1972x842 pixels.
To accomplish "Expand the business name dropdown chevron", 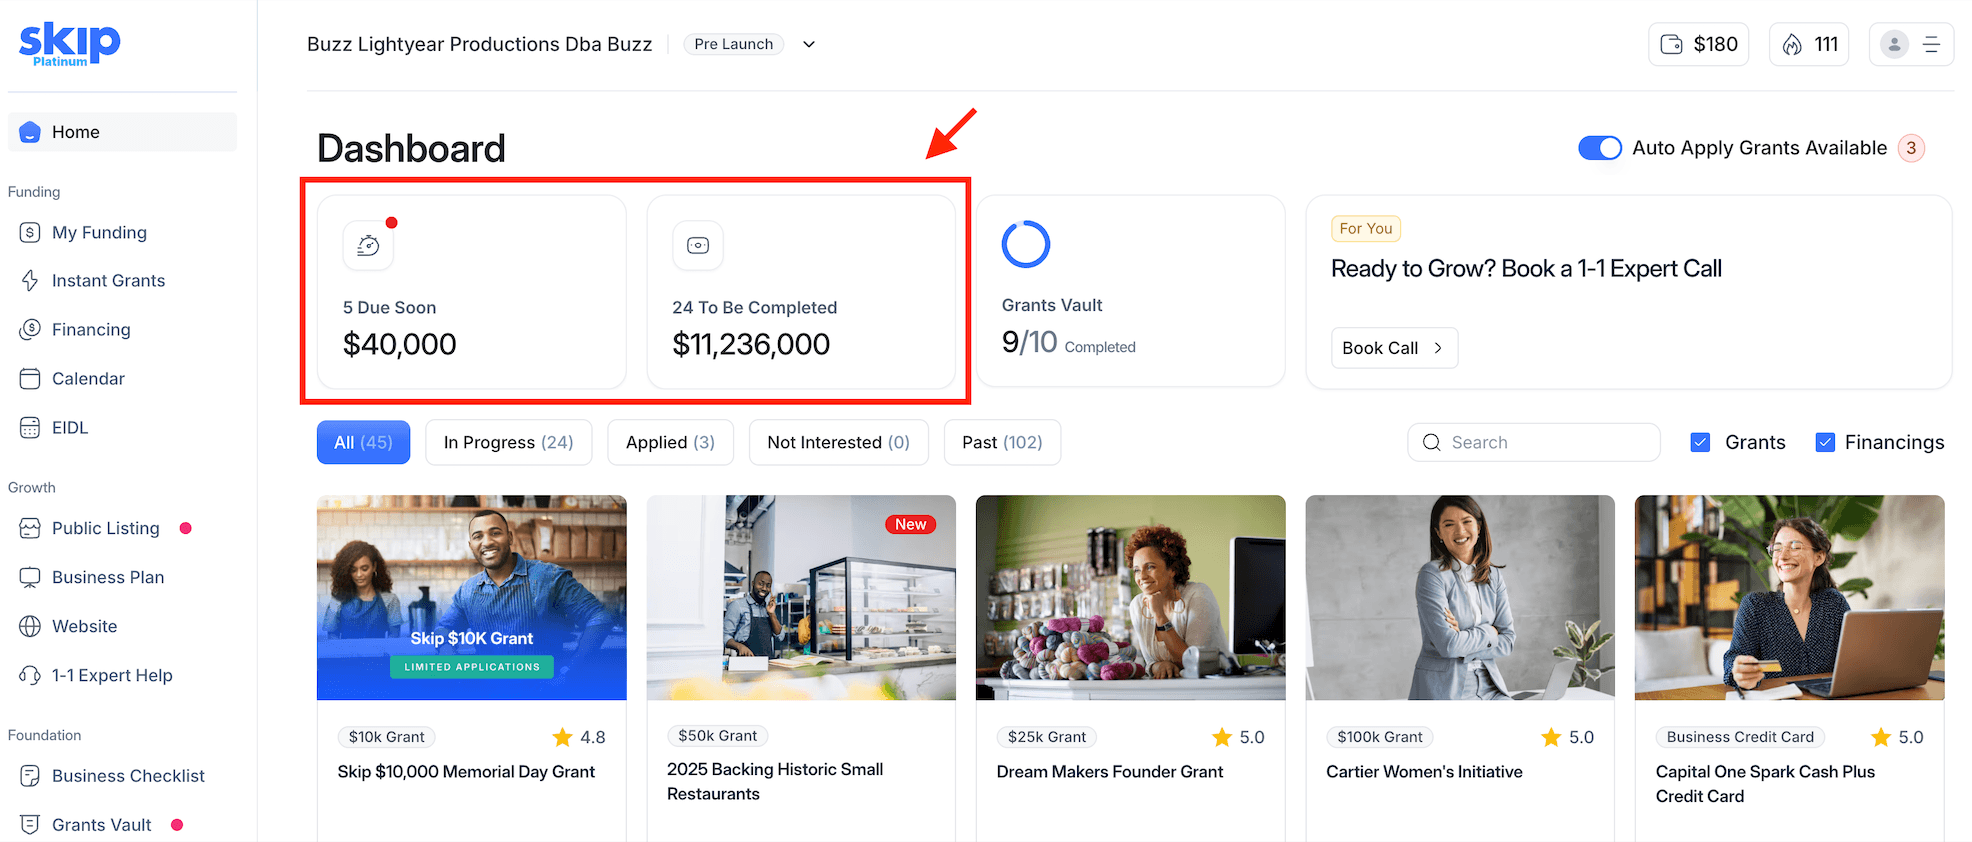I will (809, 44).
